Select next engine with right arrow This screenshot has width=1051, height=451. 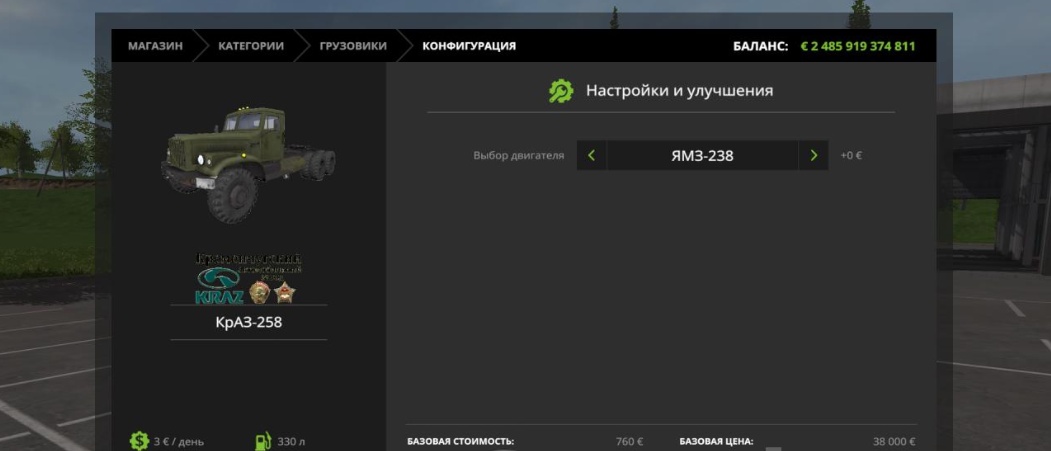point(813,155)
